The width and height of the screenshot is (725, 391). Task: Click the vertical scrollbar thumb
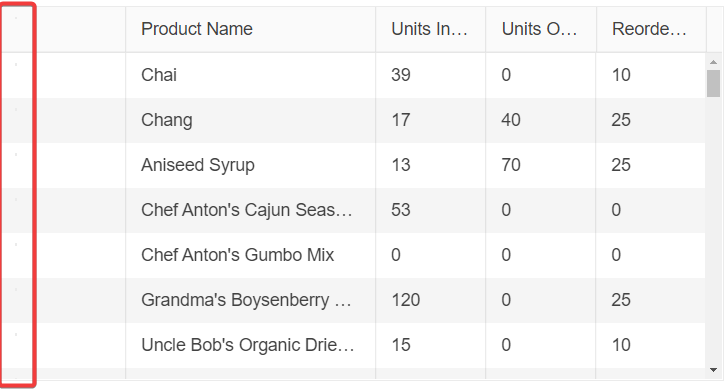(713, 83)
